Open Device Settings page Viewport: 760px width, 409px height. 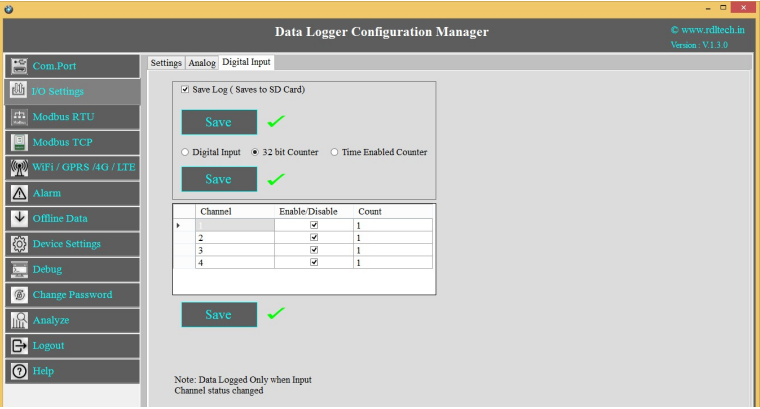[73, 244]
